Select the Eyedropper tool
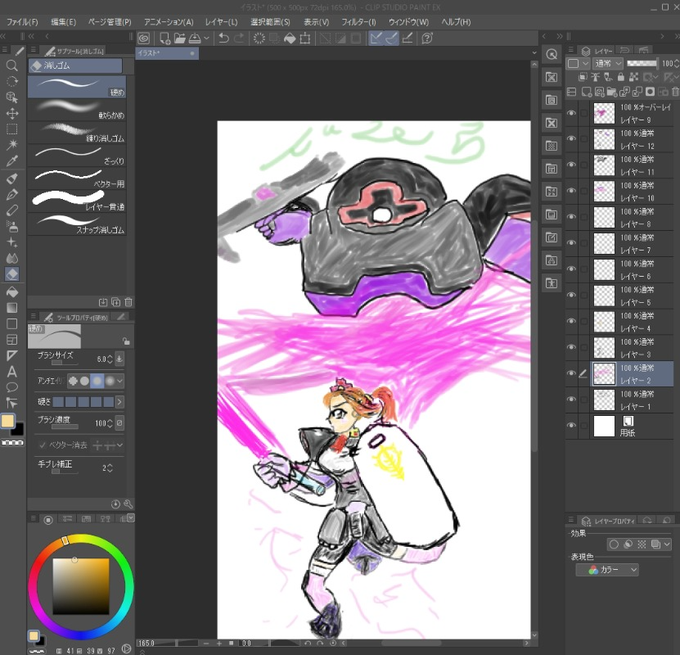680x655 pixels. pos(12,161)
